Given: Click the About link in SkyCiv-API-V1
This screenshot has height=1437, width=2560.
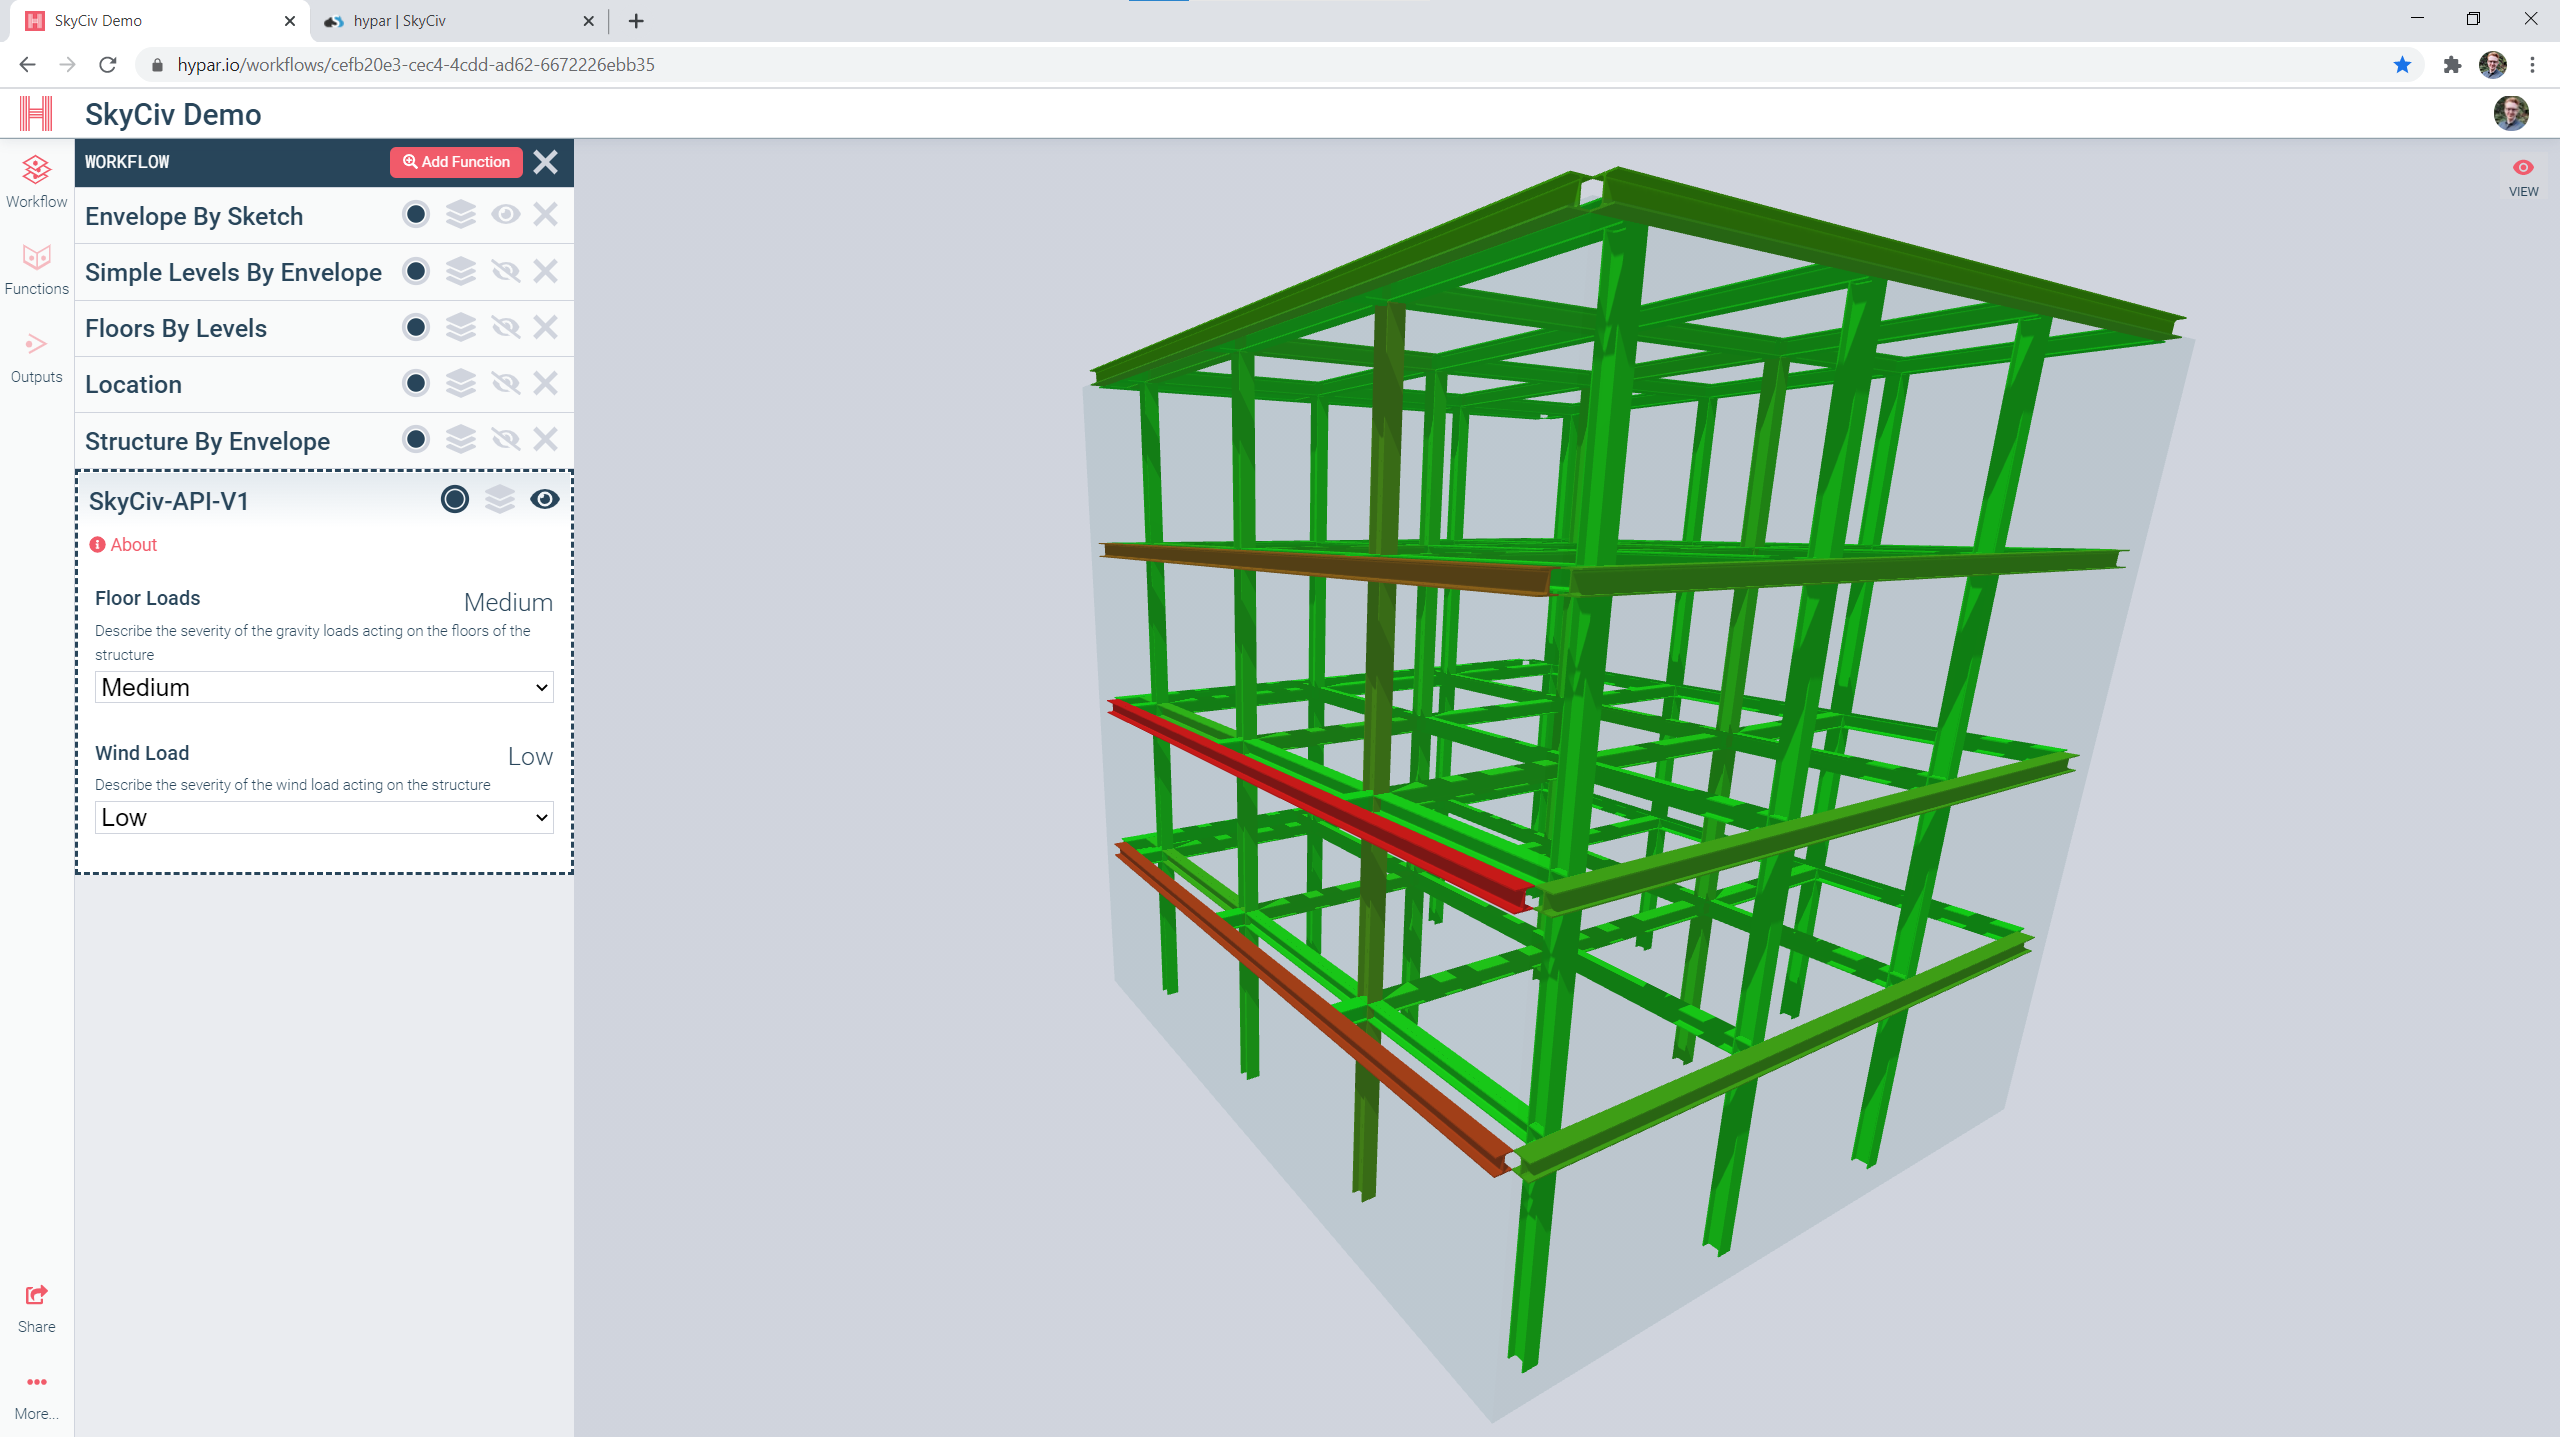Looking at the screenshot, I should (132, 545).
